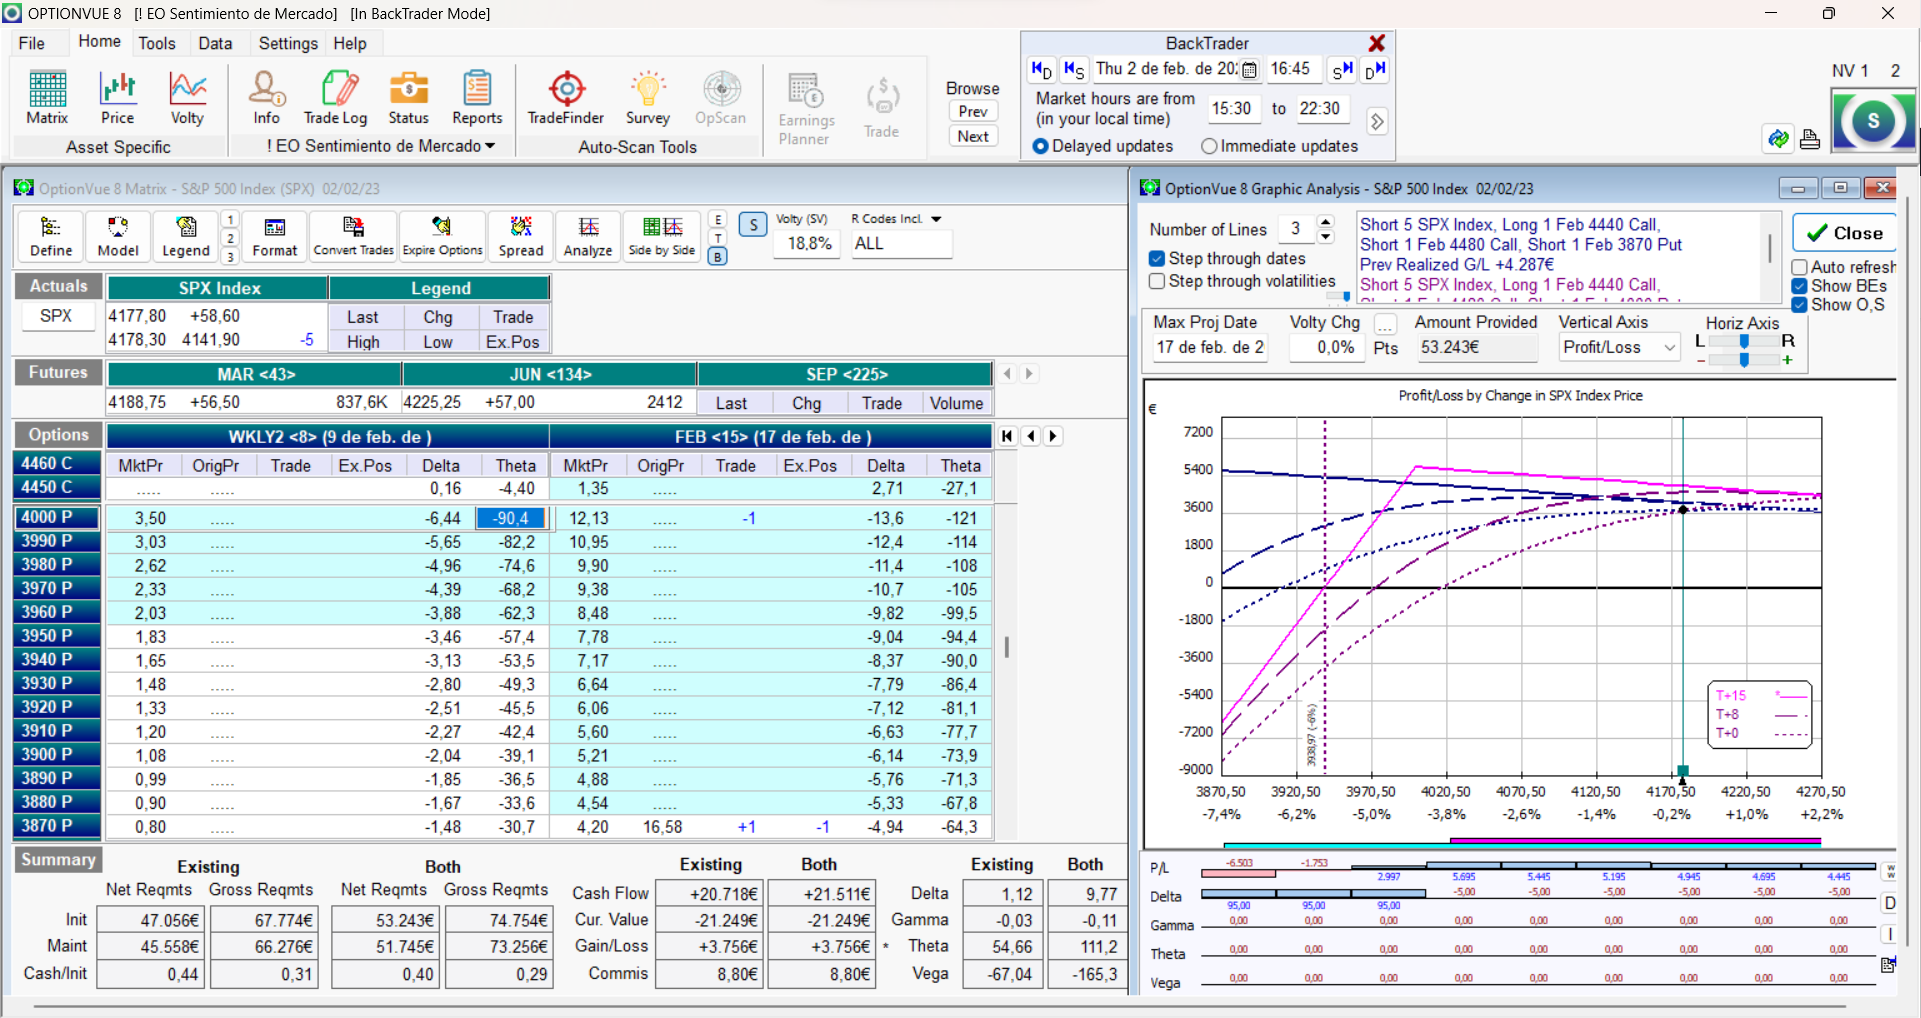
Task: Open the Earnings Planner icon
Action: 806,109
